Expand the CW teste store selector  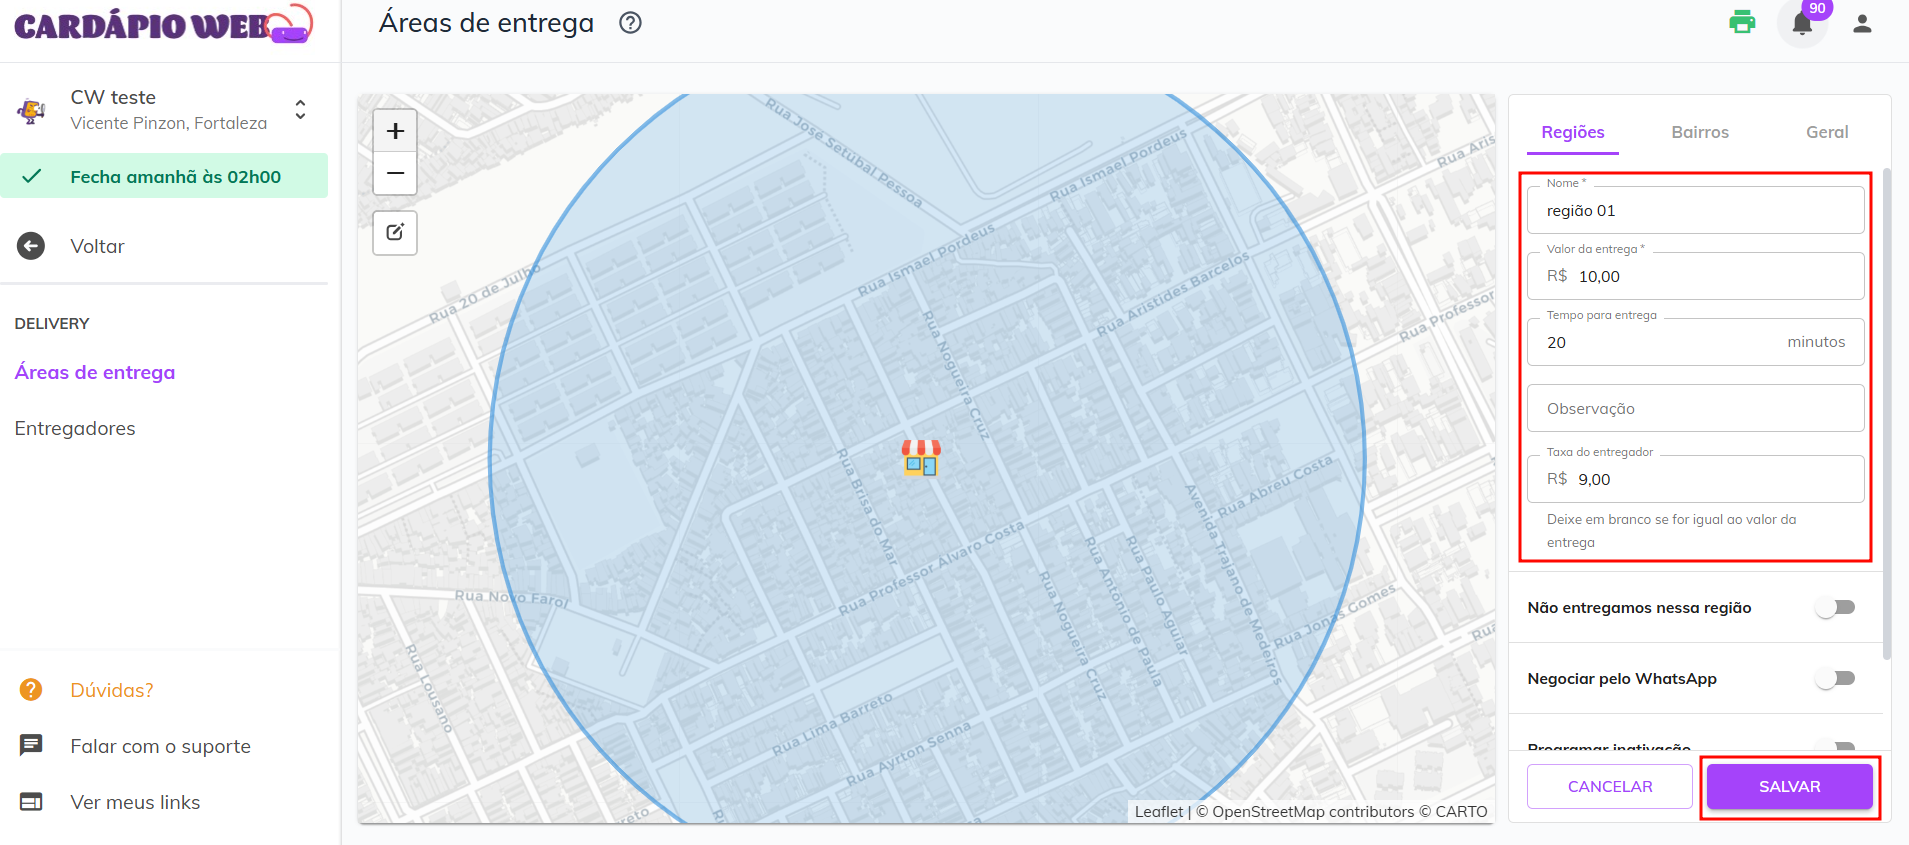300,109
